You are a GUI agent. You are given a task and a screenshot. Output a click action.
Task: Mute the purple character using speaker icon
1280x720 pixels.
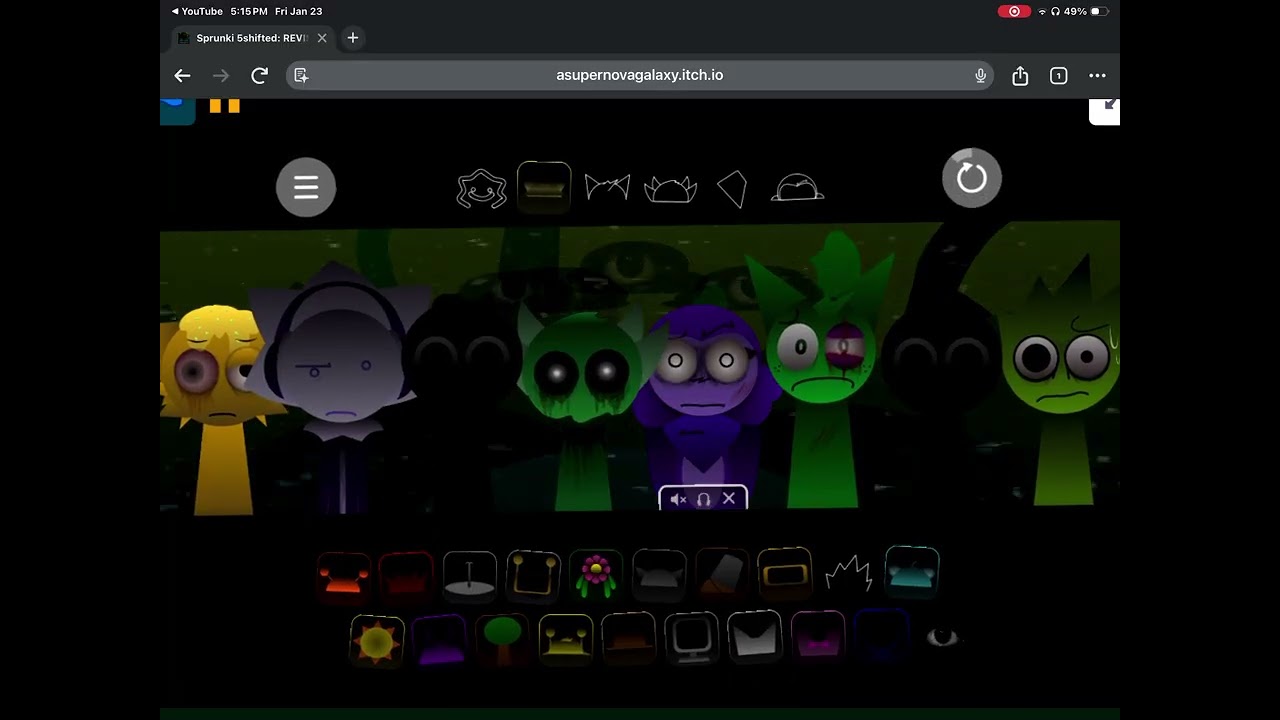click(x=678, y=499)
